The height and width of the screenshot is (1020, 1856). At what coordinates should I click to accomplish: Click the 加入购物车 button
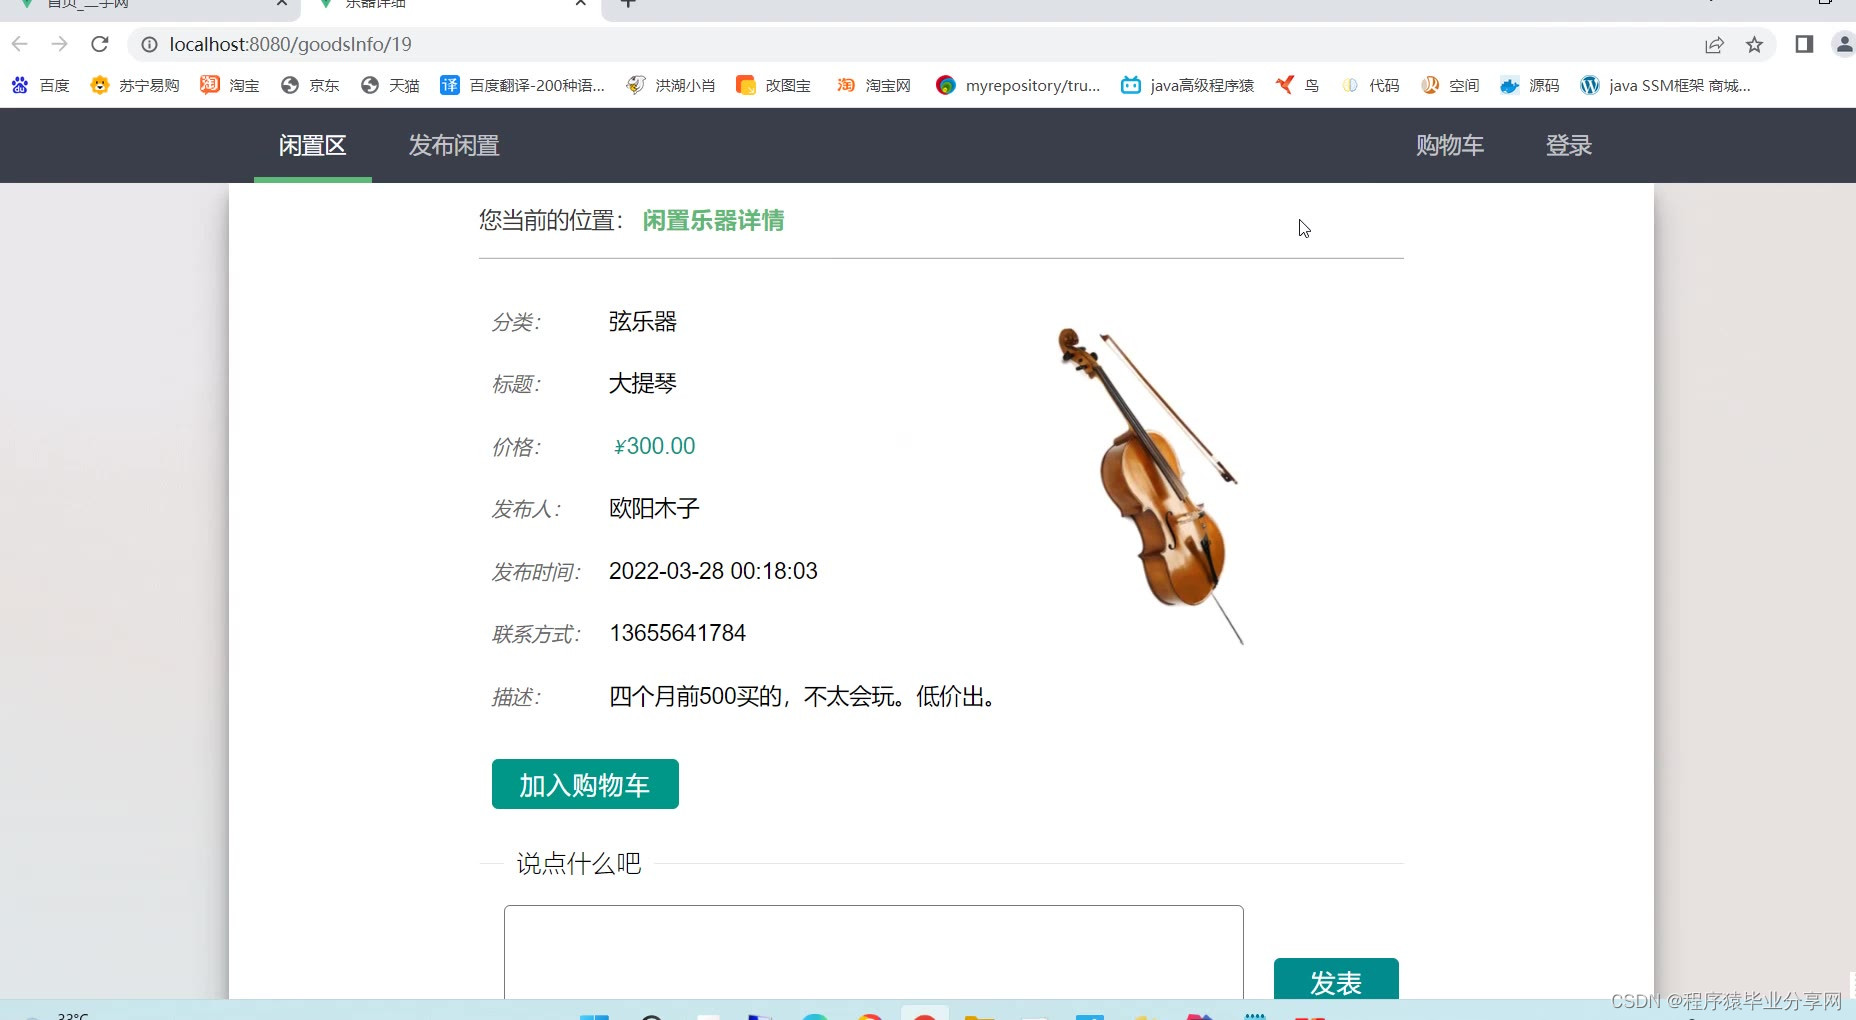585,784
